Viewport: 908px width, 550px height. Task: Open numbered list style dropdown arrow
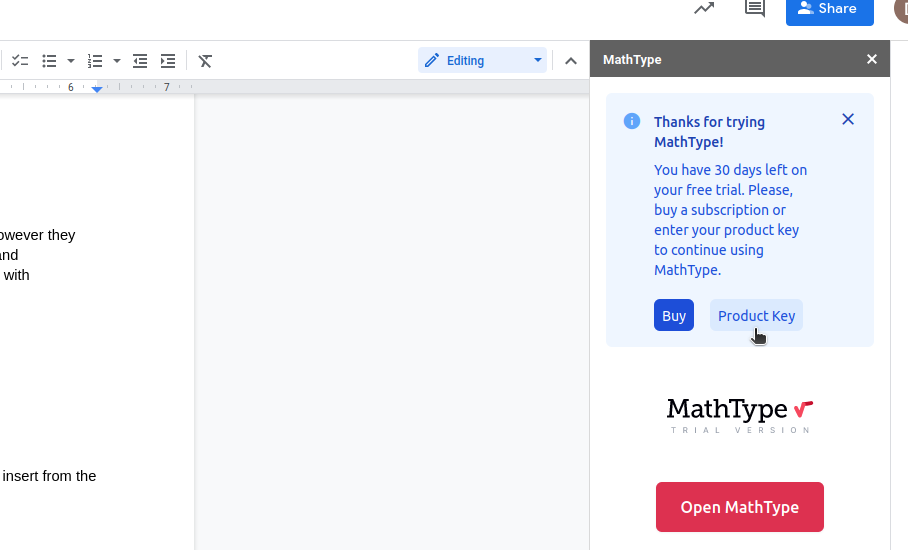coord(117,61)
